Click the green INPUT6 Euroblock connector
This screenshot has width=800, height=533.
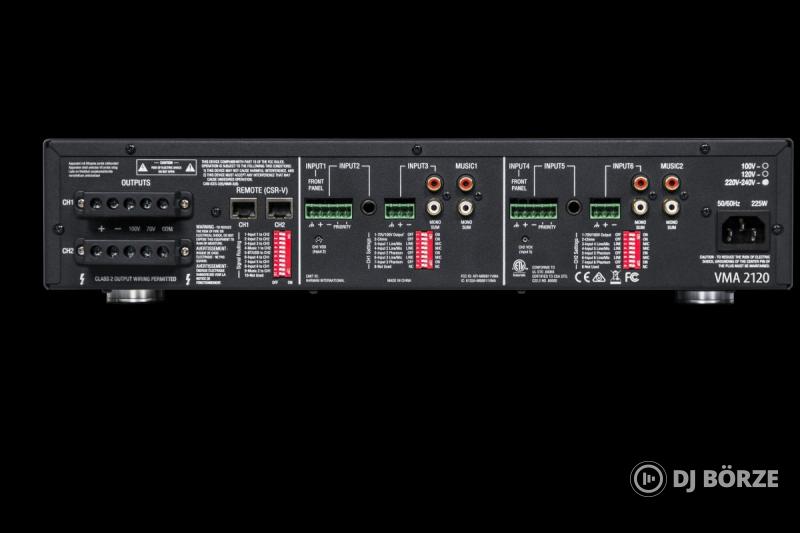605,210
